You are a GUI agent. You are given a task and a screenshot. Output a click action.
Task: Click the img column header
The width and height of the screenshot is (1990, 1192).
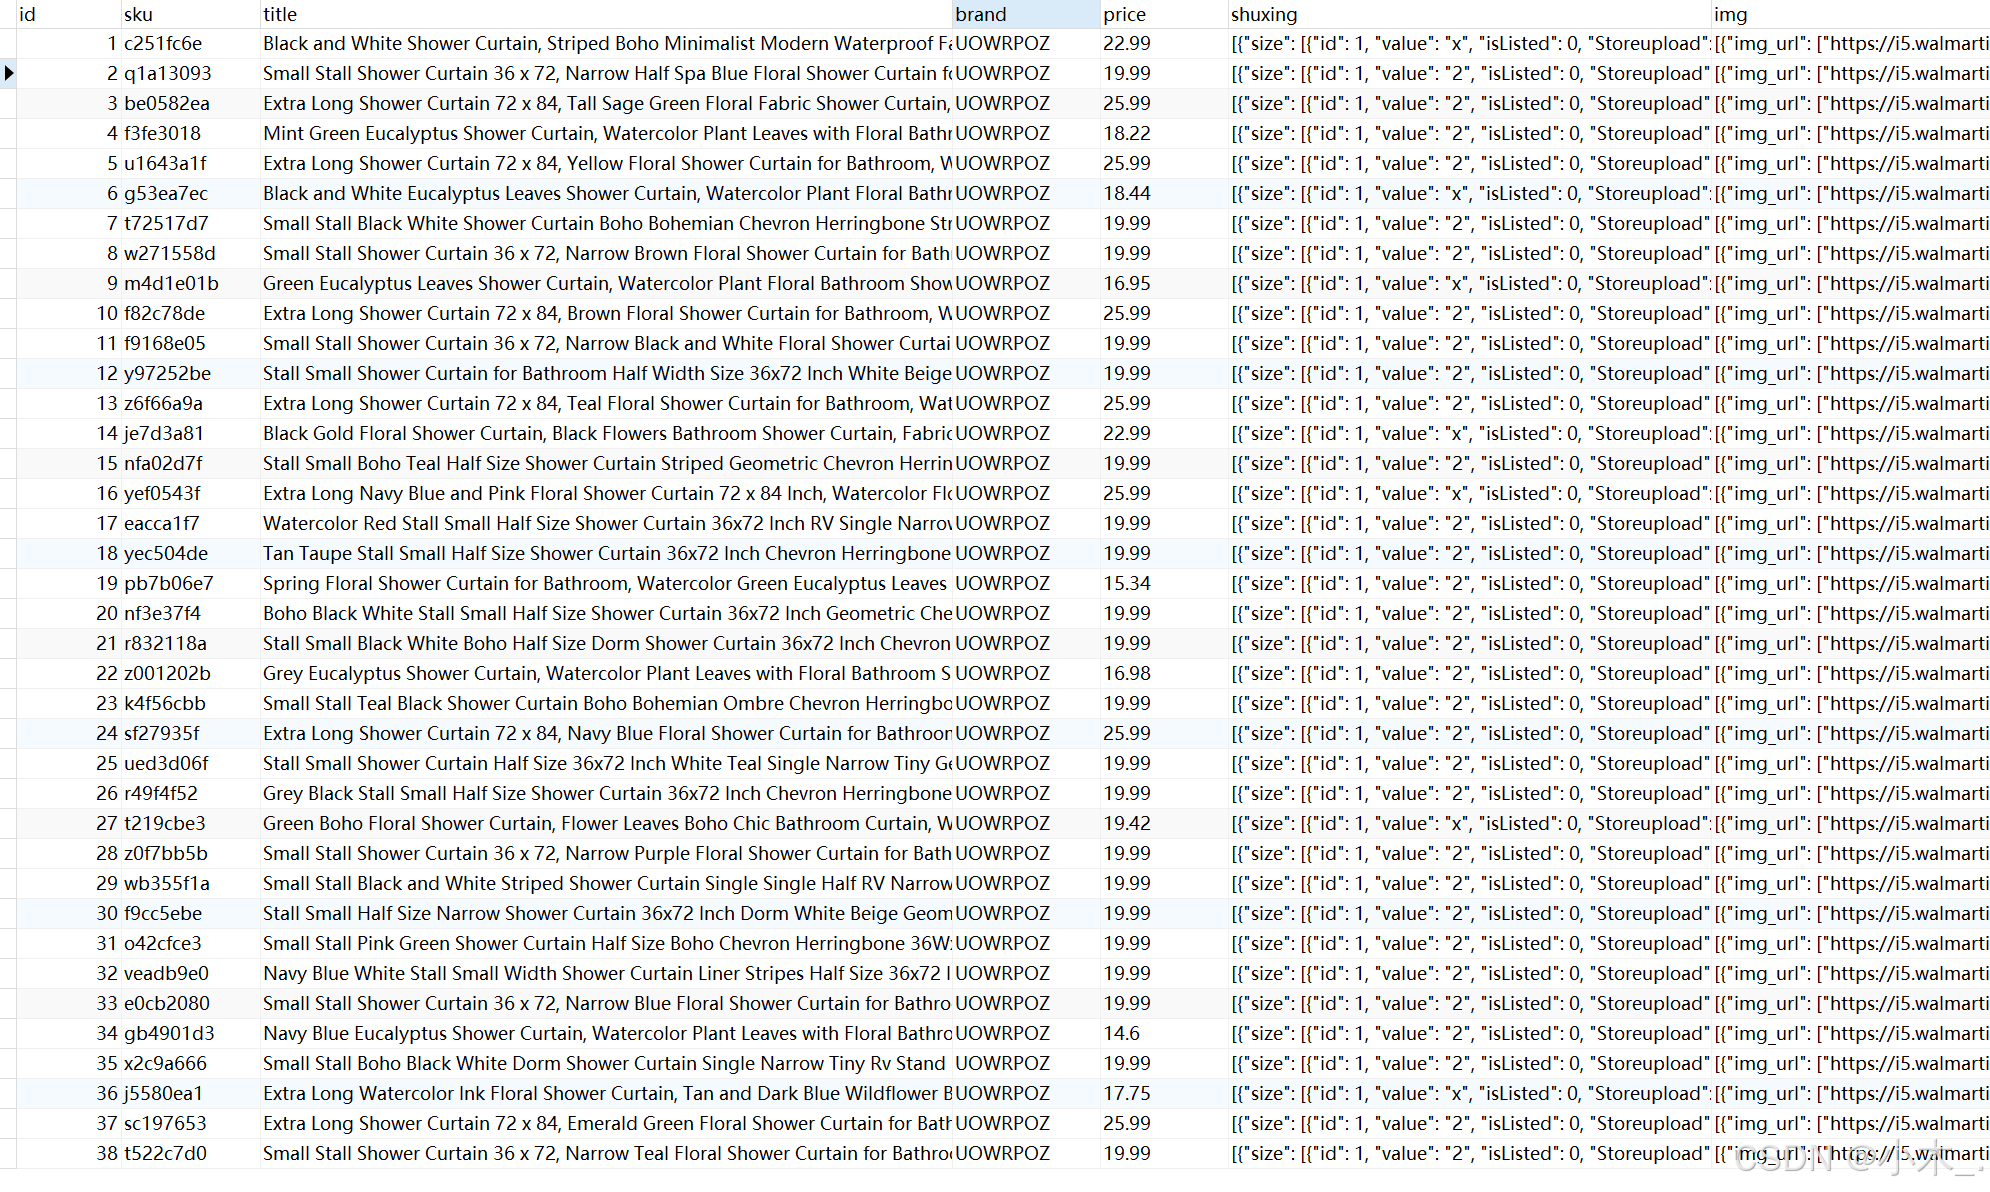pyautogui.click(x=1730, y=14)
